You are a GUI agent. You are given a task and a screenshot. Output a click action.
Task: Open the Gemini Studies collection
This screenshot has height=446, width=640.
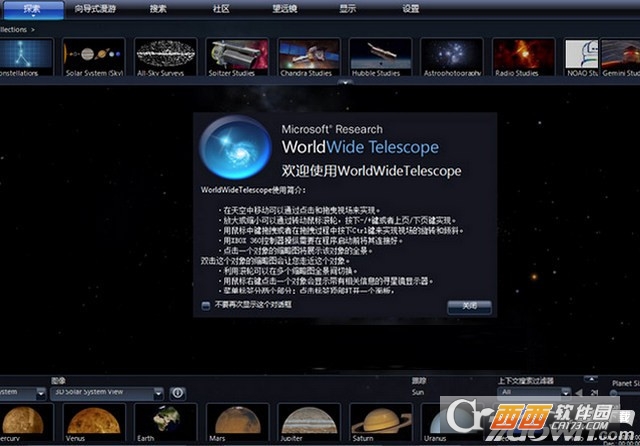620,57
